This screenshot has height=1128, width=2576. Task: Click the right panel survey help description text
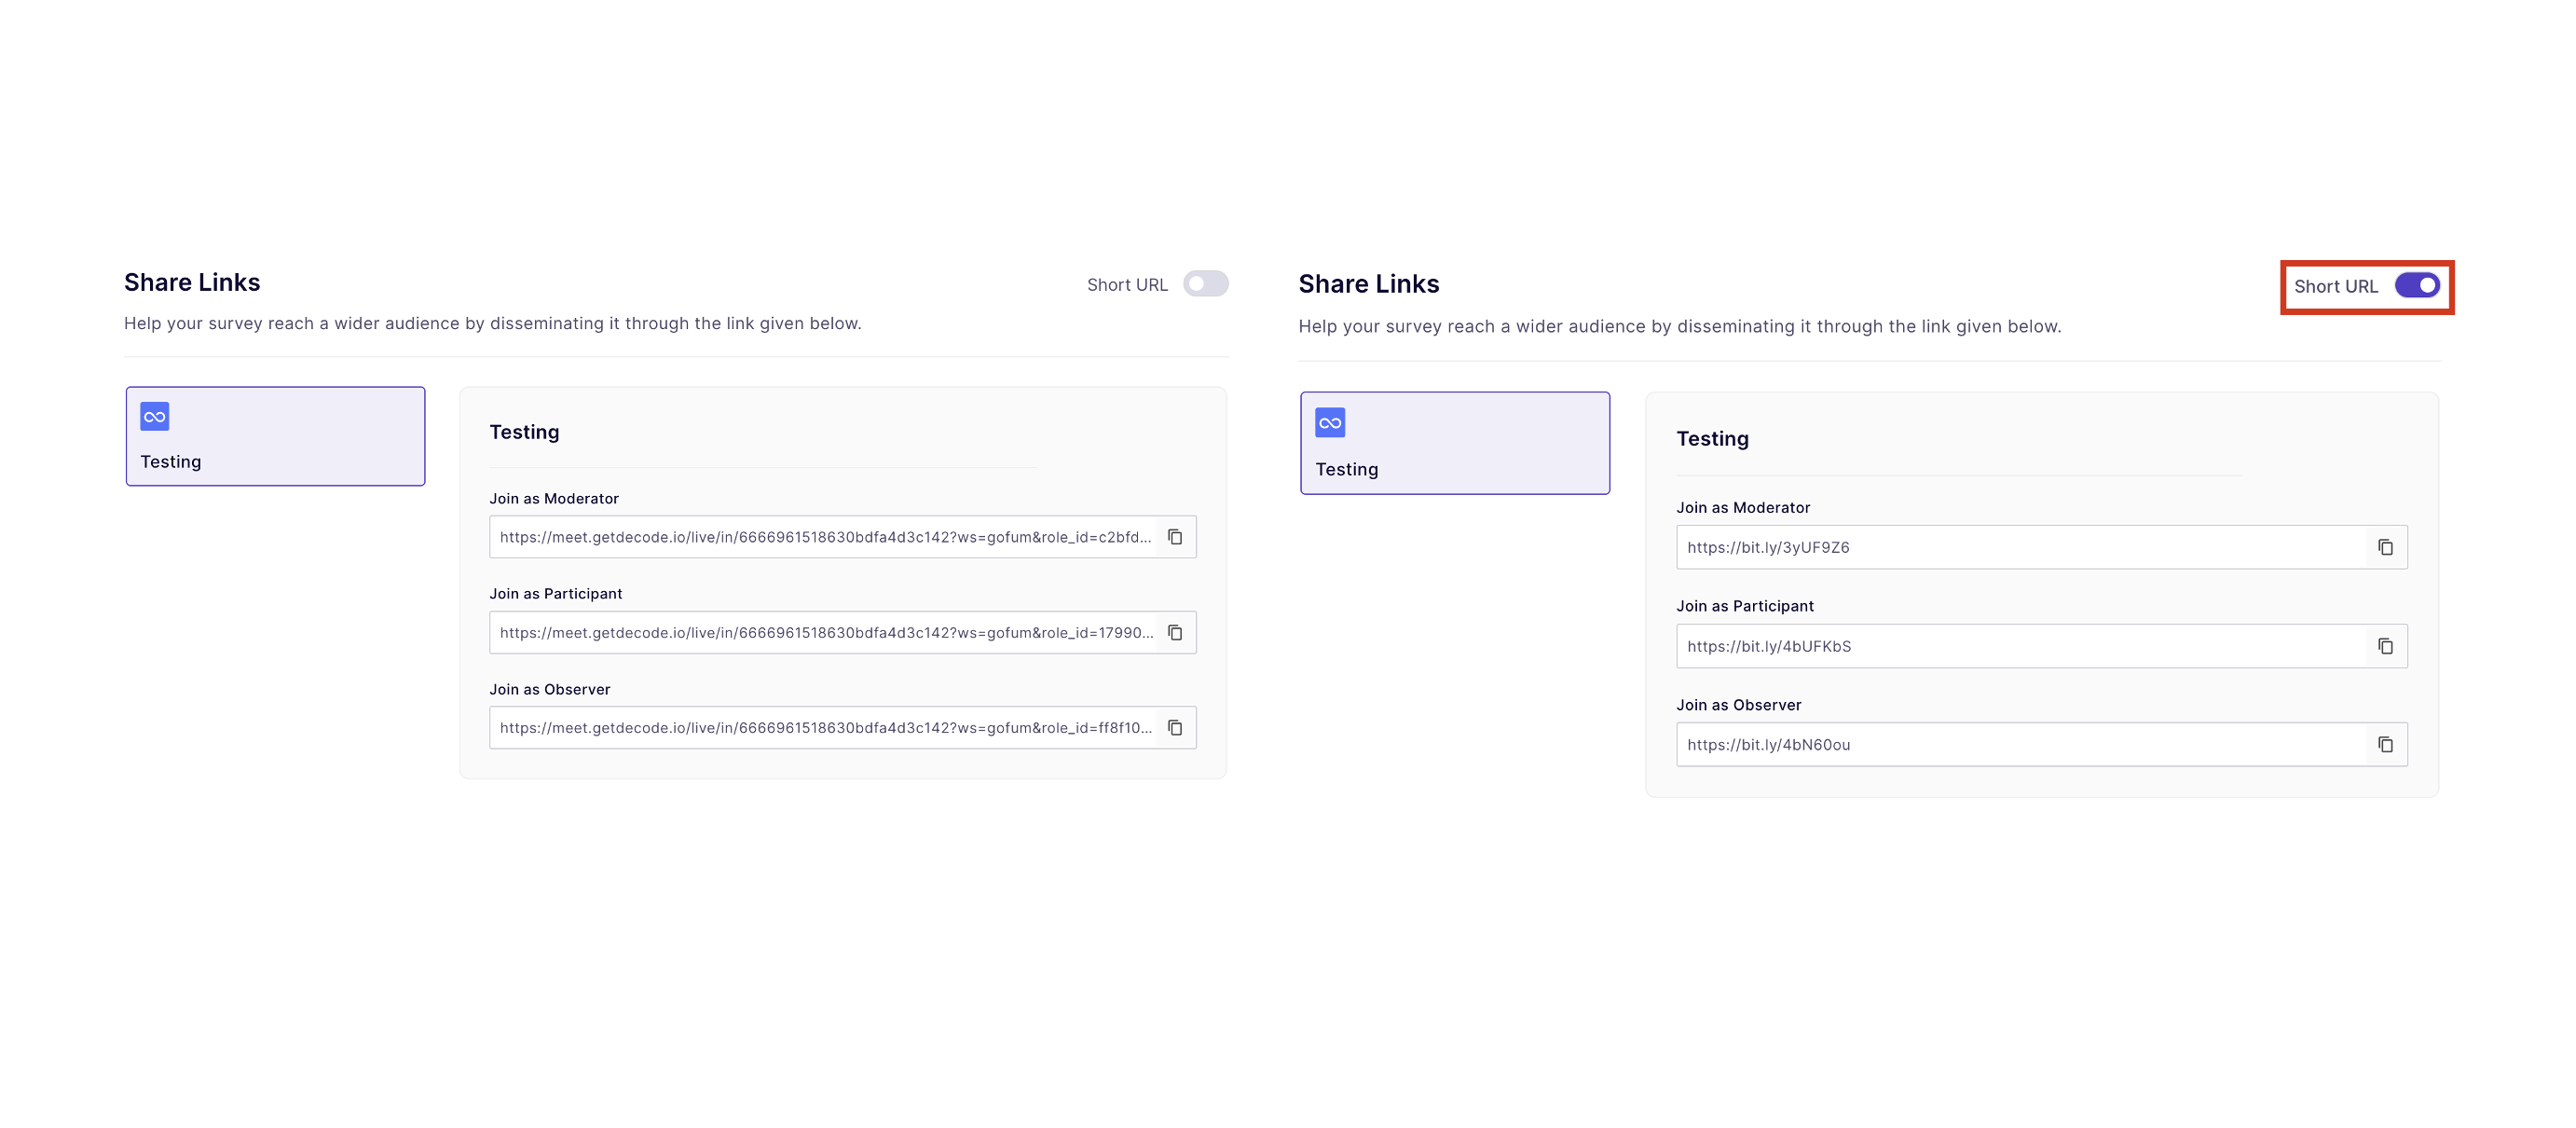click(x=1680, y=327)
